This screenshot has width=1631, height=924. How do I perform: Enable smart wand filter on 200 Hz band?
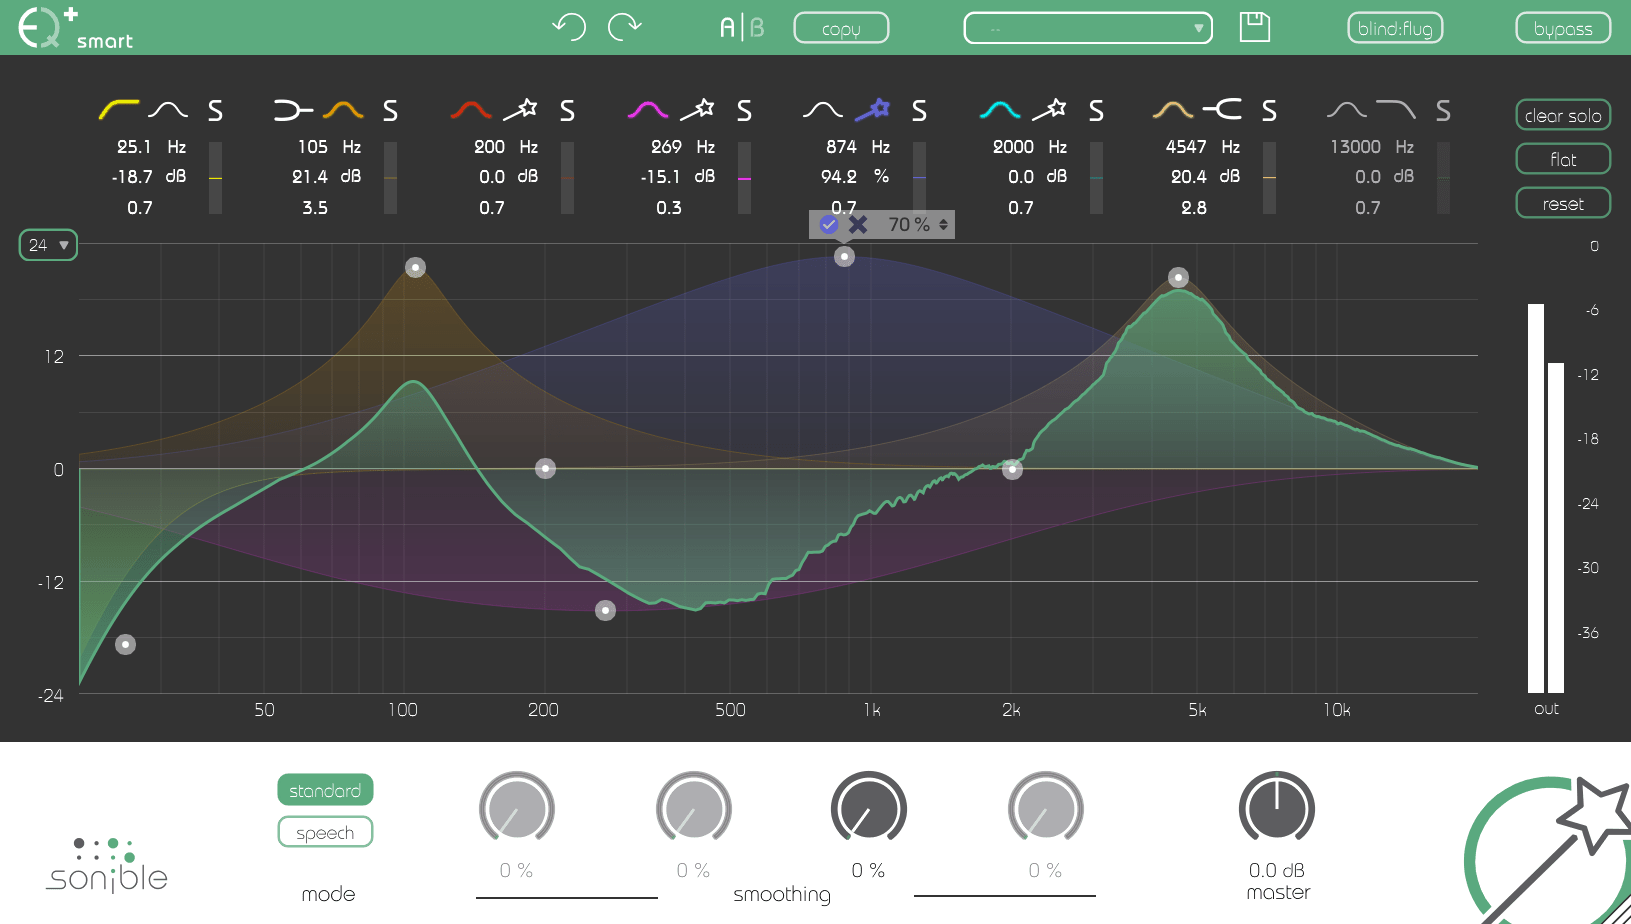520,109
